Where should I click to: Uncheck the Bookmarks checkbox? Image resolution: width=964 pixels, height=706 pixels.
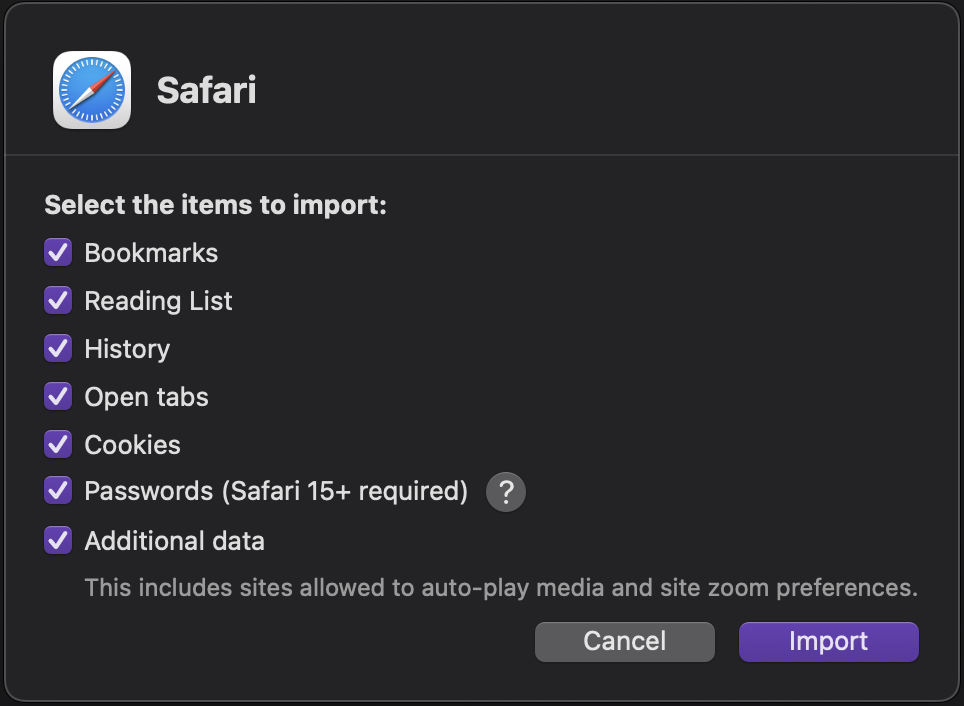coord(57,252)
